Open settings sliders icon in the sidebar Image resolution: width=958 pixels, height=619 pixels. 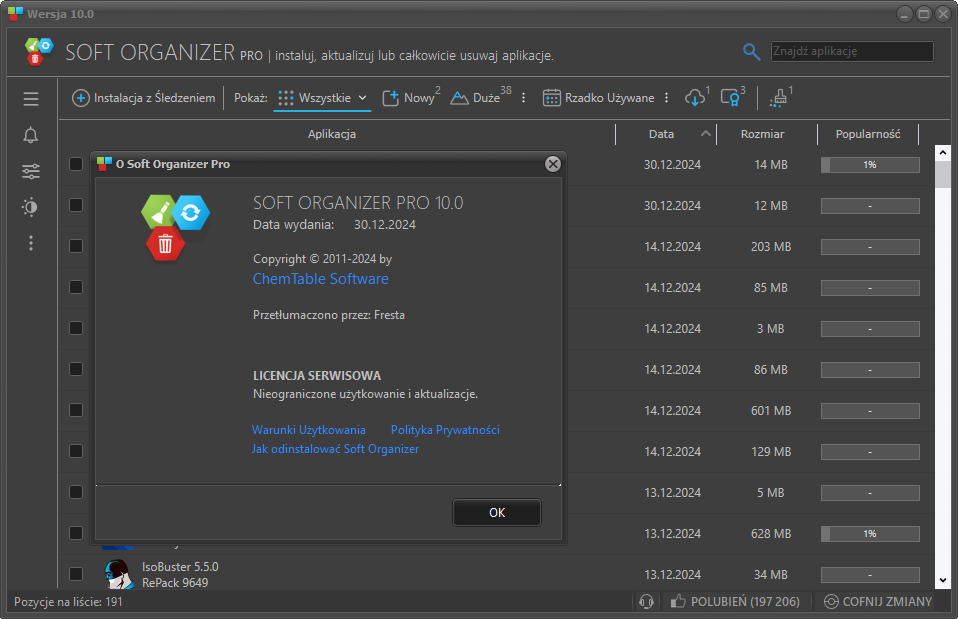click(x=31, y=171)
